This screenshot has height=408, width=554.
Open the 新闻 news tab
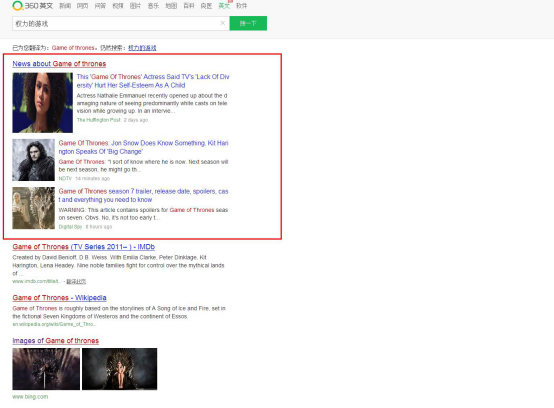click(x=65, y=6)
